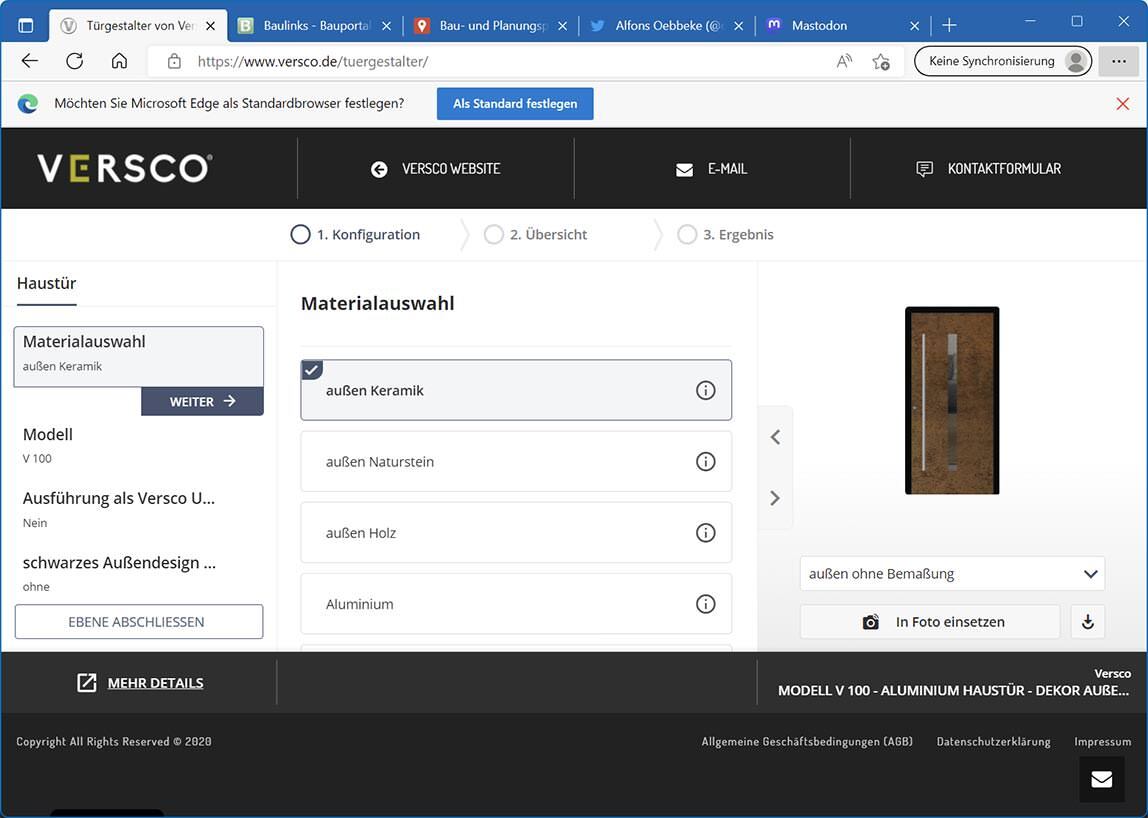Open browser home page
1148x818 pixels.
coord(119,61)
